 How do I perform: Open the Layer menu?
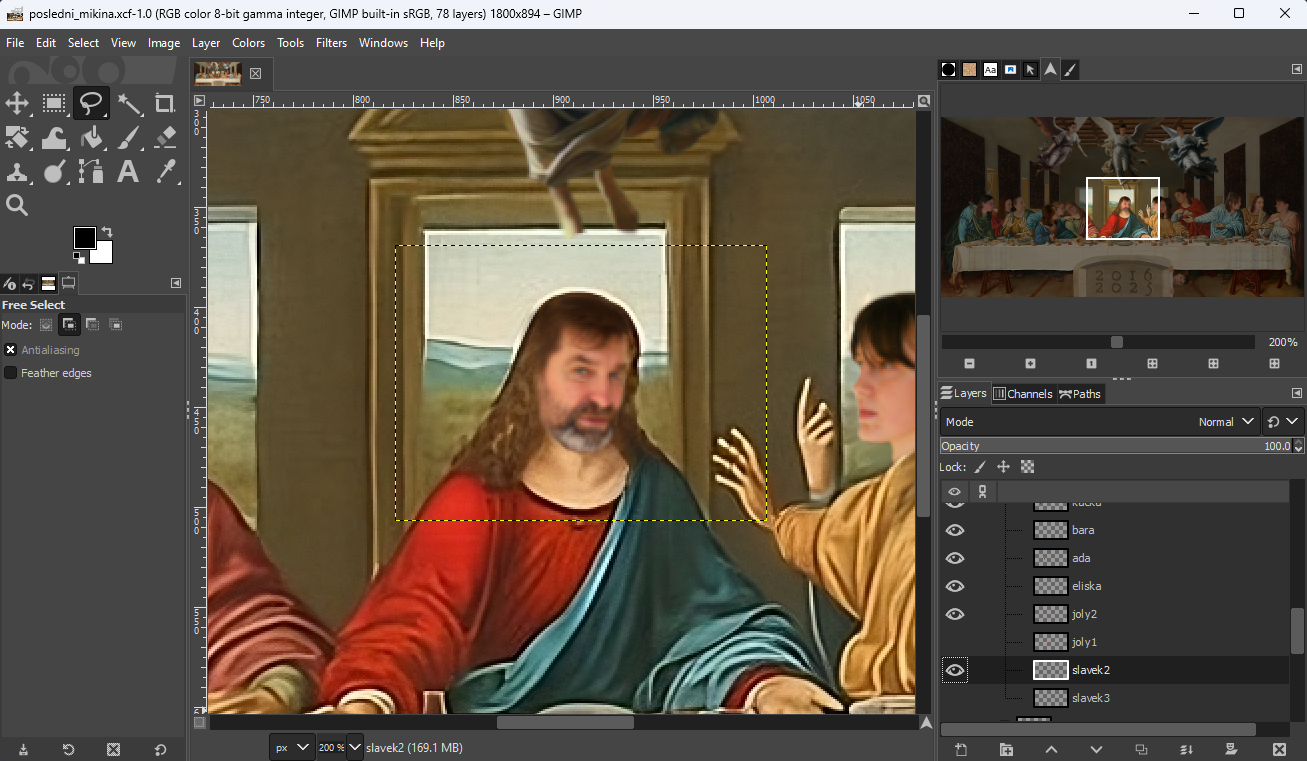coord(206,43)
